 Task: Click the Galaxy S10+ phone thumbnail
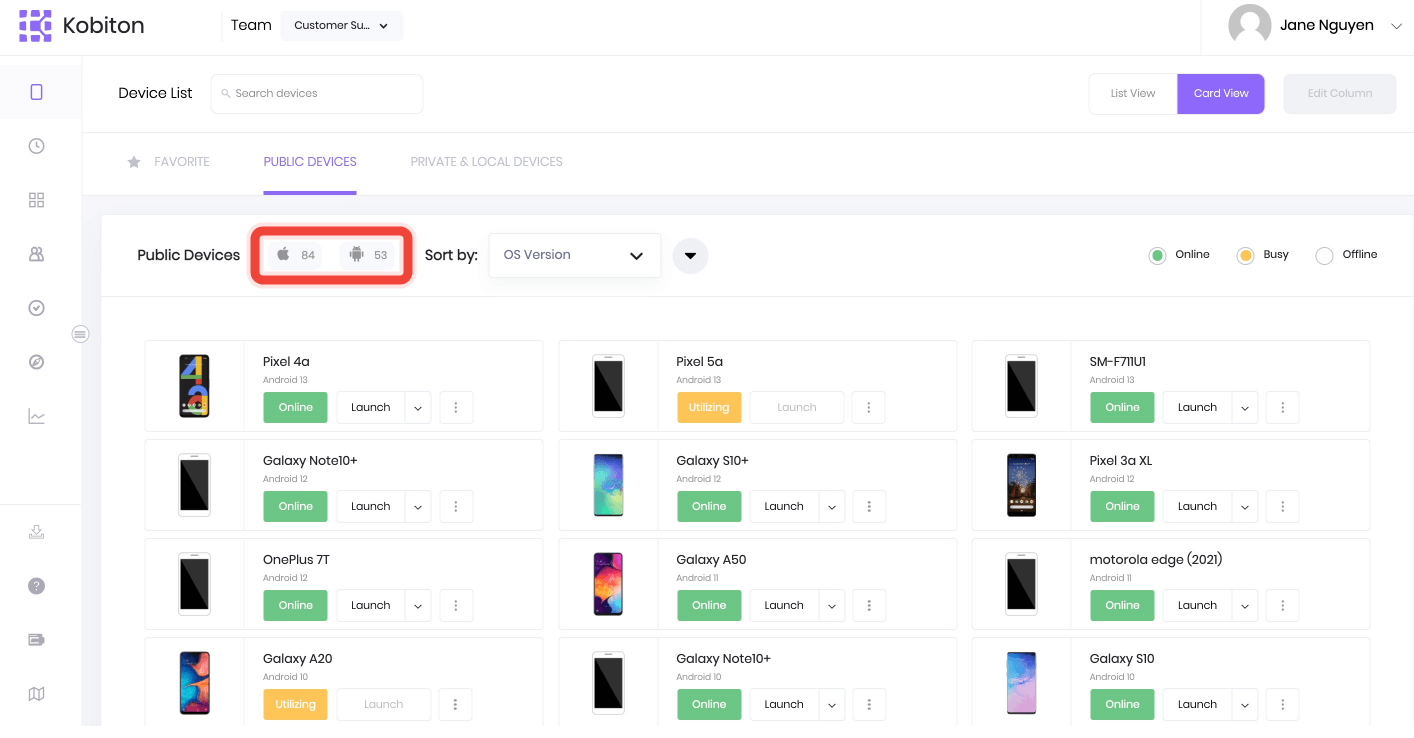tap(608, 484)
